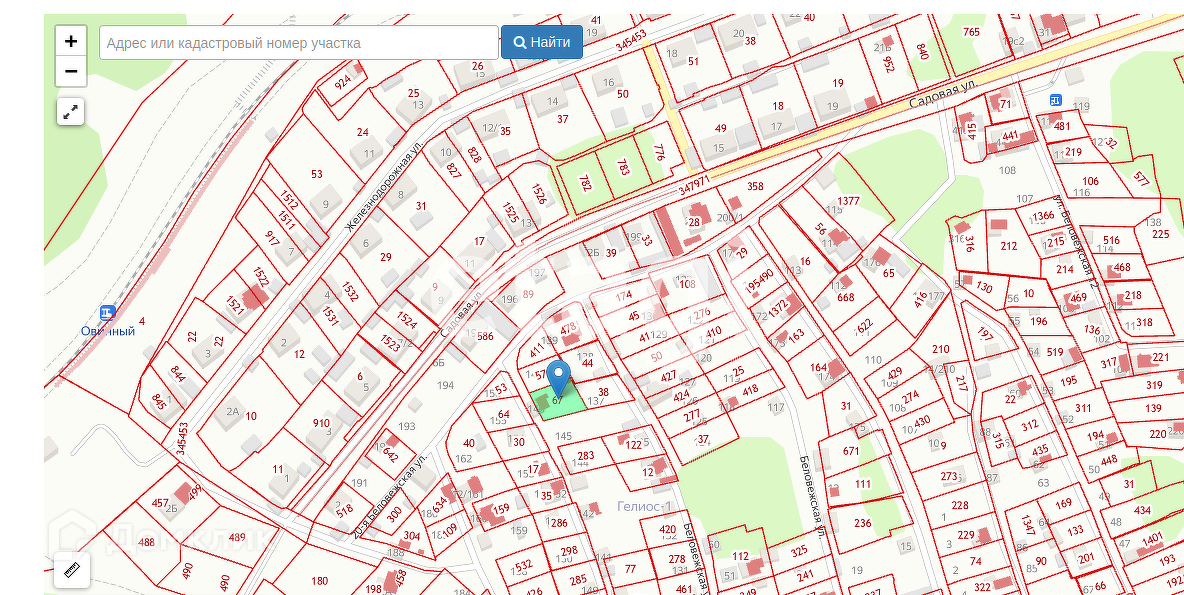Select green parcel 776
The width and height of the screenshot is (1184, 595).
(x=659, y=153)
